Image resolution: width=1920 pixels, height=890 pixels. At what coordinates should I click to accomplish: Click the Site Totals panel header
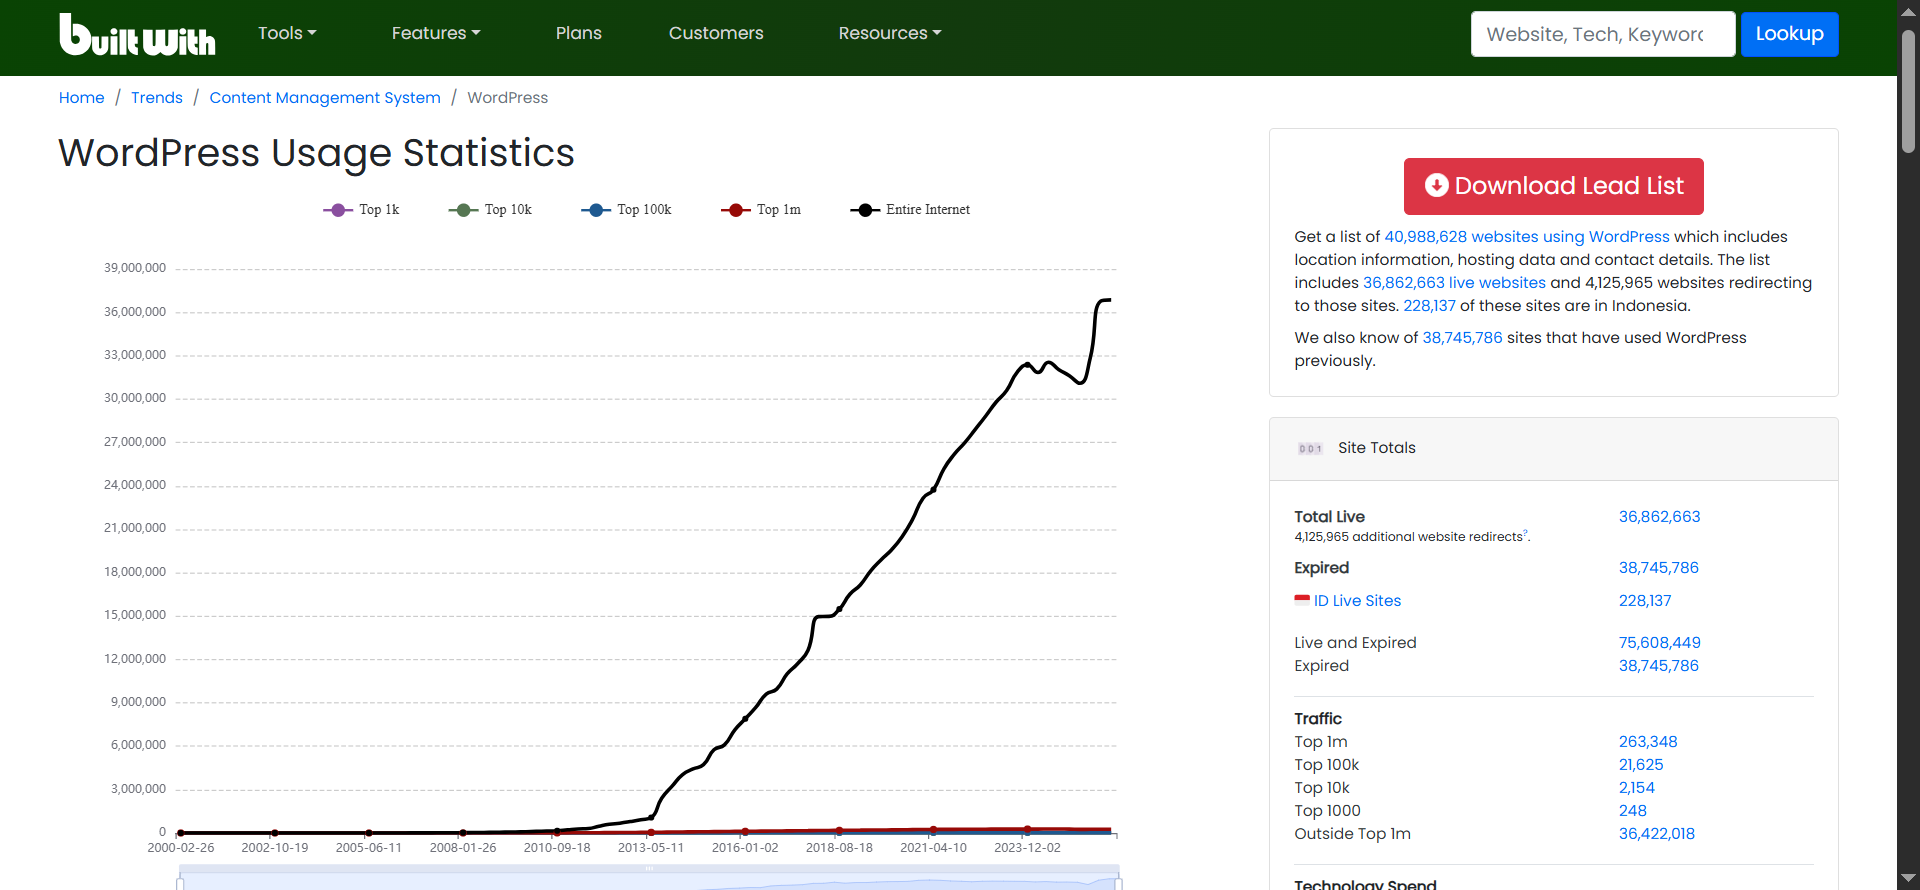[1554, 449]
